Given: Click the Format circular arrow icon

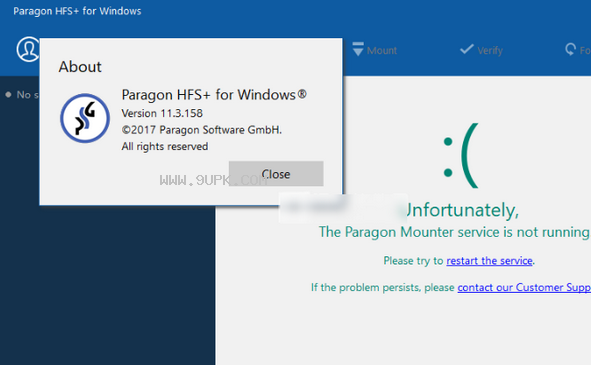Looking at the screenshot, I should tap(570, 49).
